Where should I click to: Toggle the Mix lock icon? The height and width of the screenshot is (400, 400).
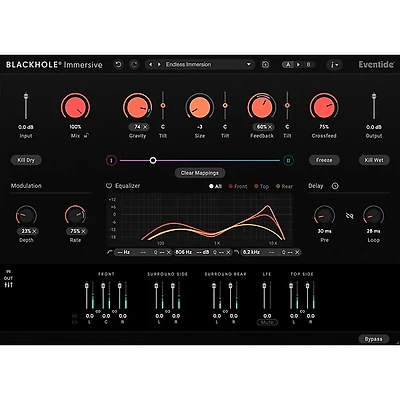(86, 136)
